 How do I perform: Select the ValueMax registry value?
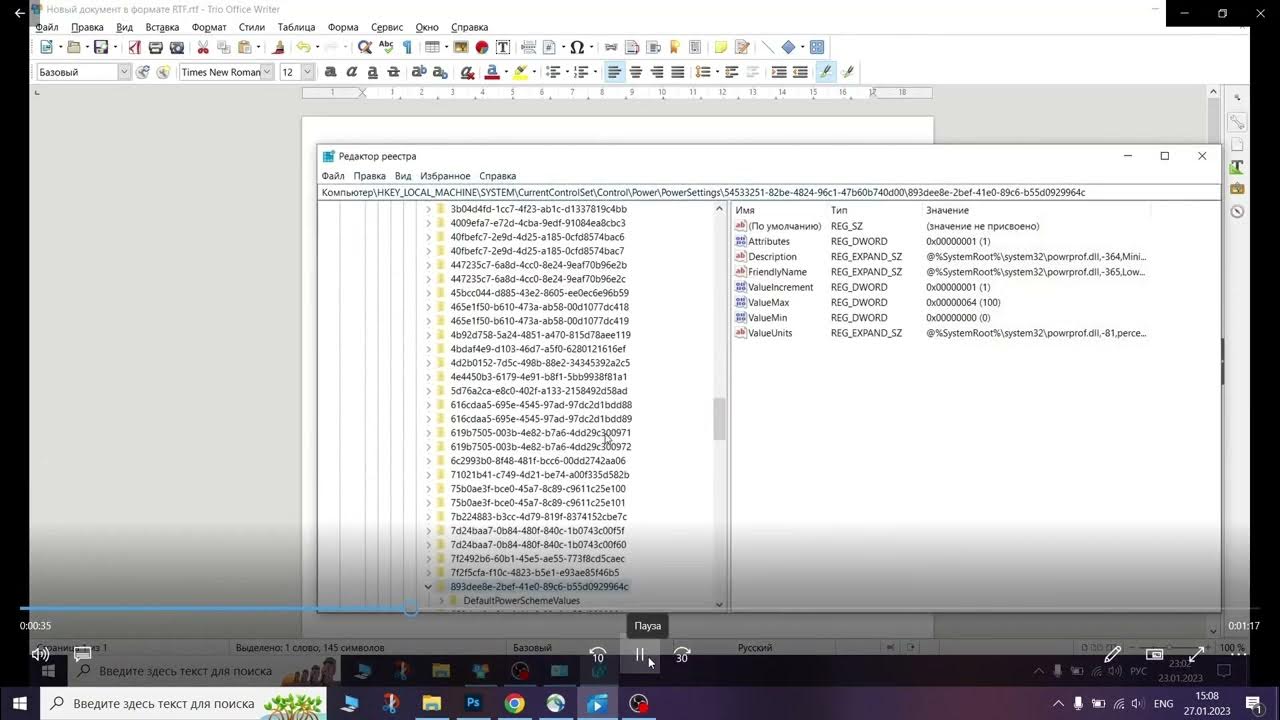(768, 302)
